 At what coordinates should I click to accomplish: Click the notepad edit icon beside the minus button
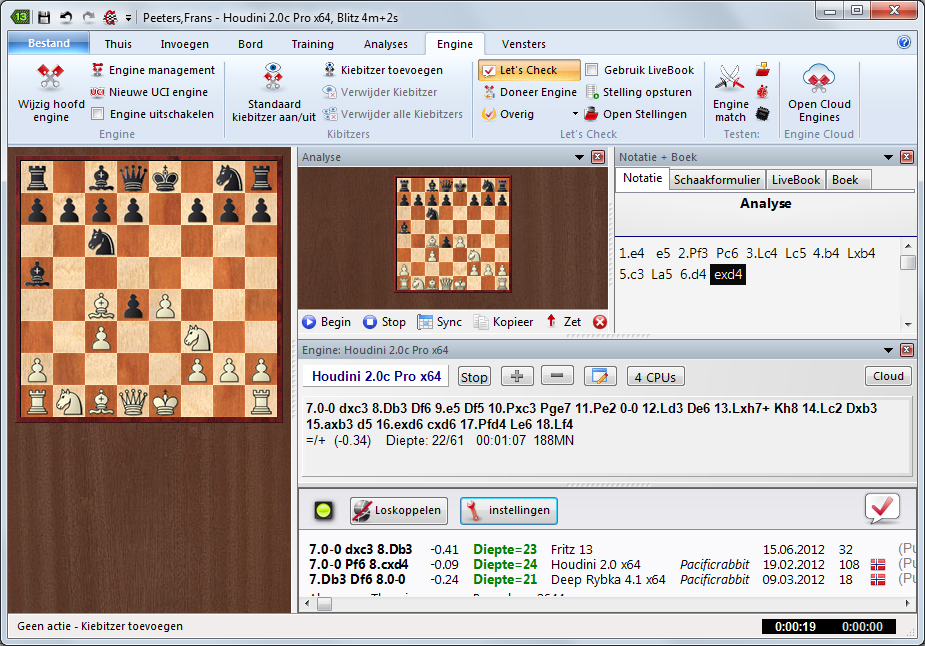click(x=600, y=376)
